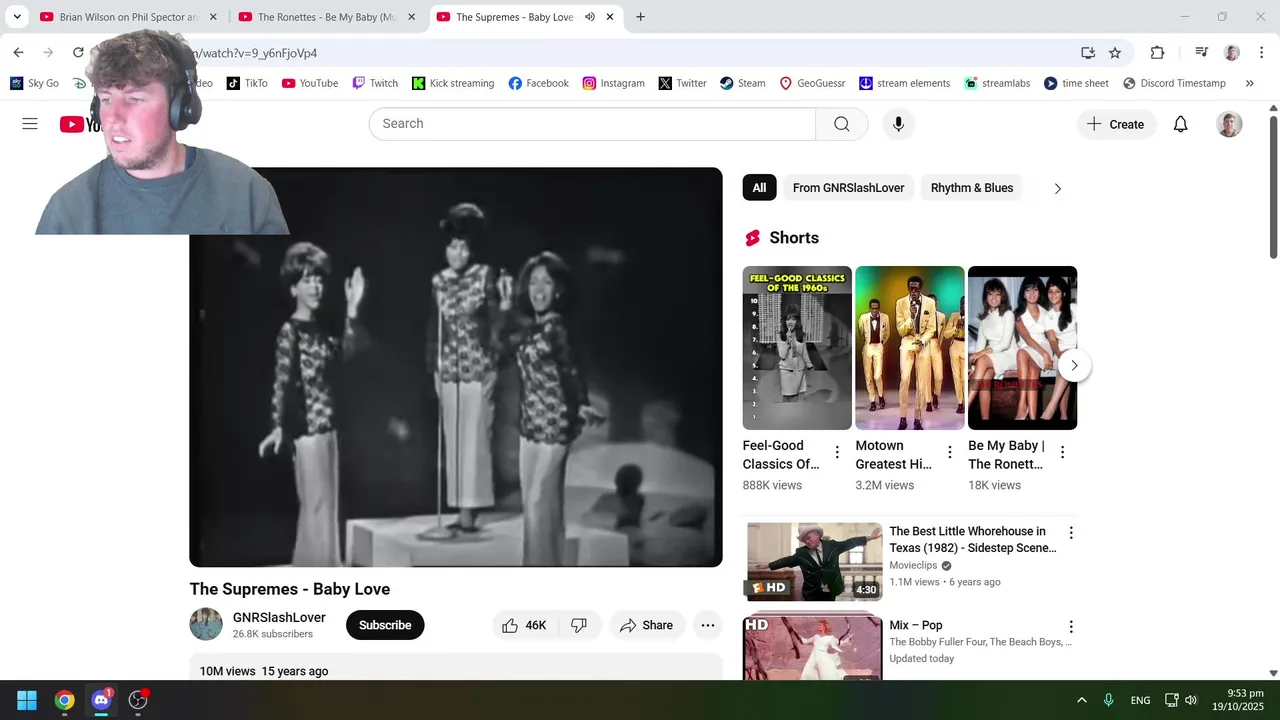
Task: Open options for Mix – Pop playlist
Action: click(x=1071, y=627)
